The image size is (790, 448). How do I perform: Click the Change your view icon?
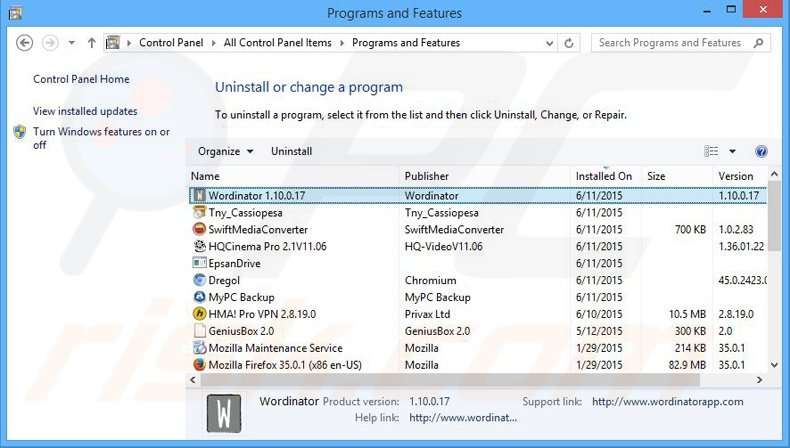711,151
